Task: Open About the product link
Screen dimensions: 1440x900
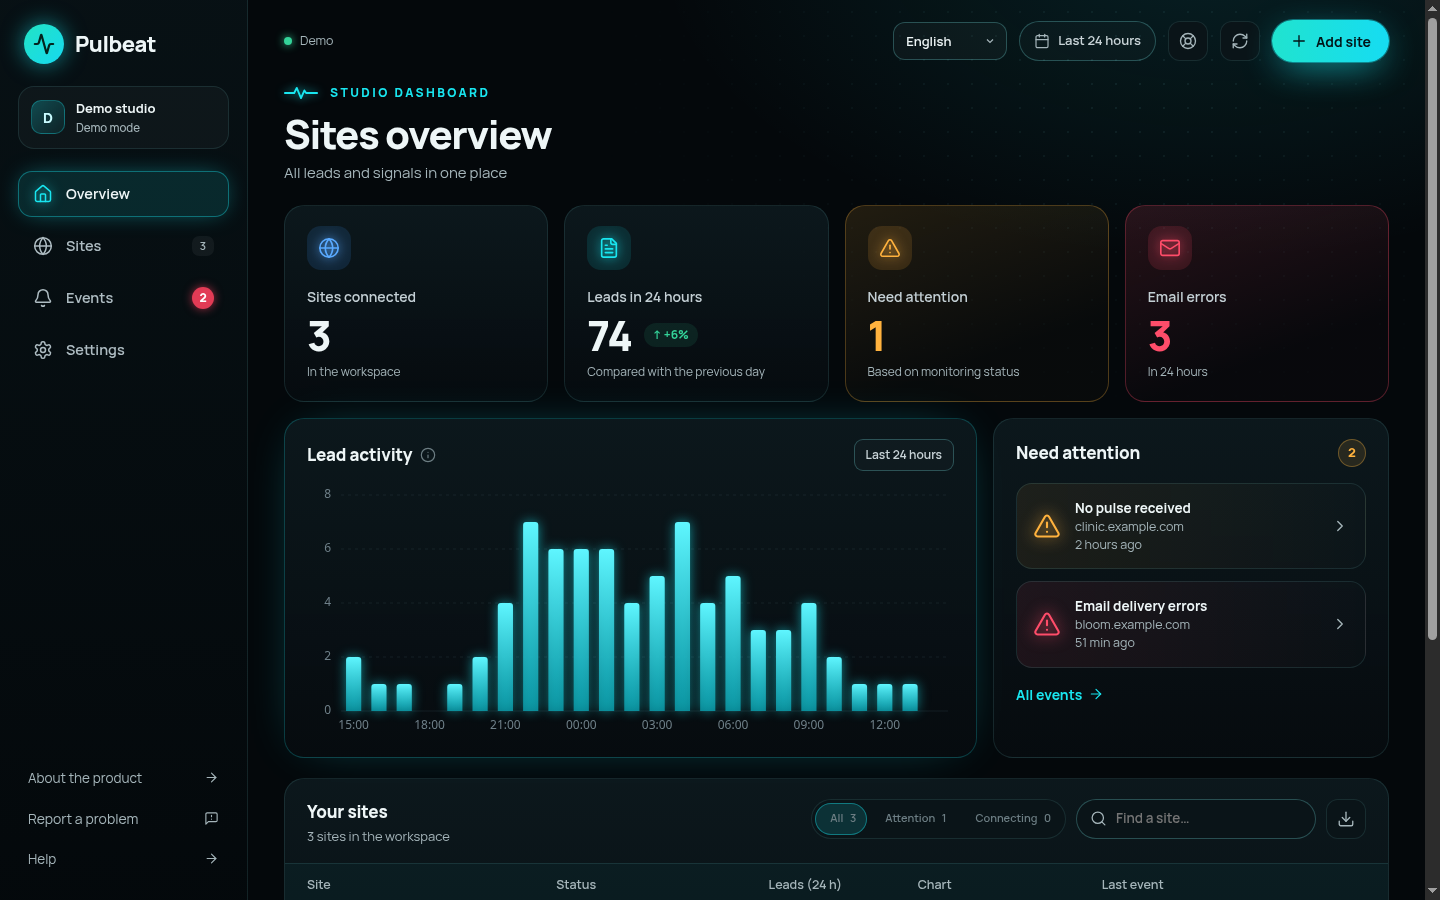Action: [x=123, y=778]
